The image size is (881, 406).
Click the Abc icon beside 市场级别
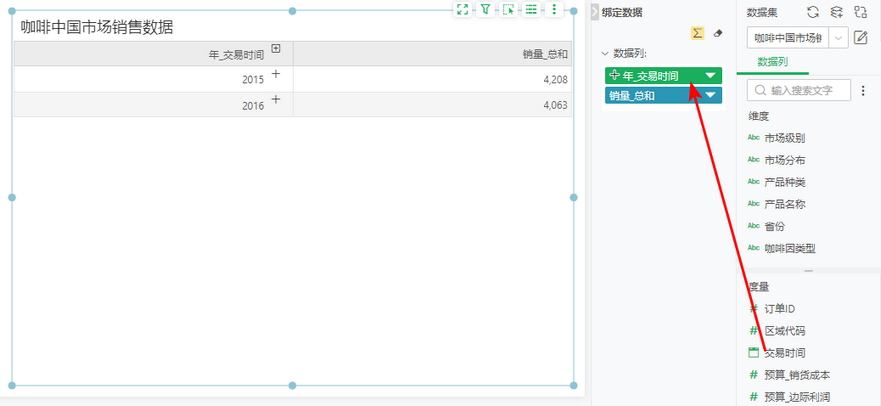753,138
